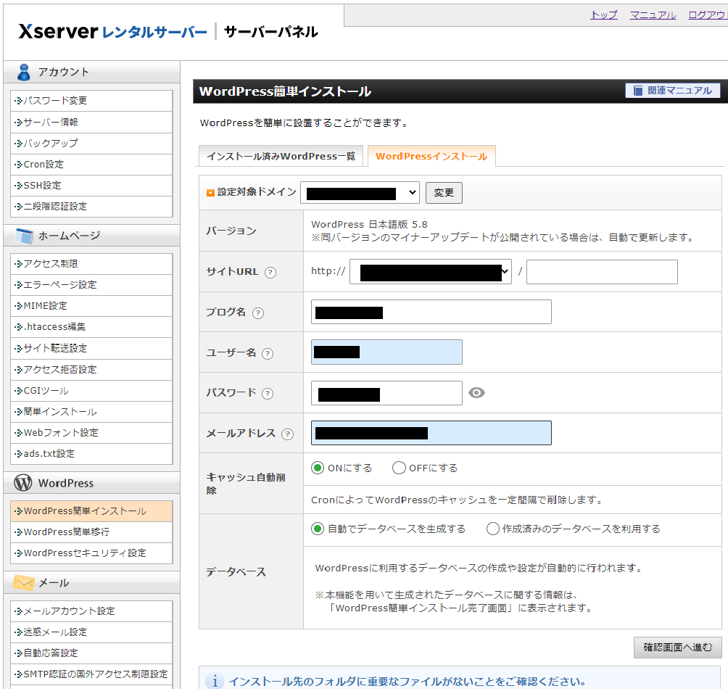728x689 pixels.
Task: Open .htaccess編集 in sidebar
Action: 91,327
